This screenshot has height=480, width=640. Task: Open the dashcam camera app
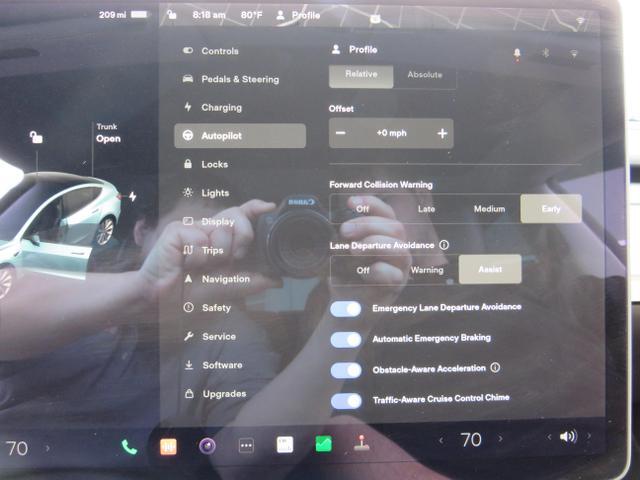click(x=207, y=446)
